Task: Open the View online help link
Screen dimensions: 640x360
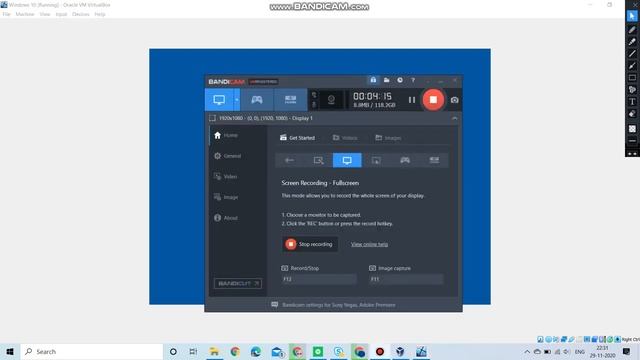Action: [x=369, y=244]
